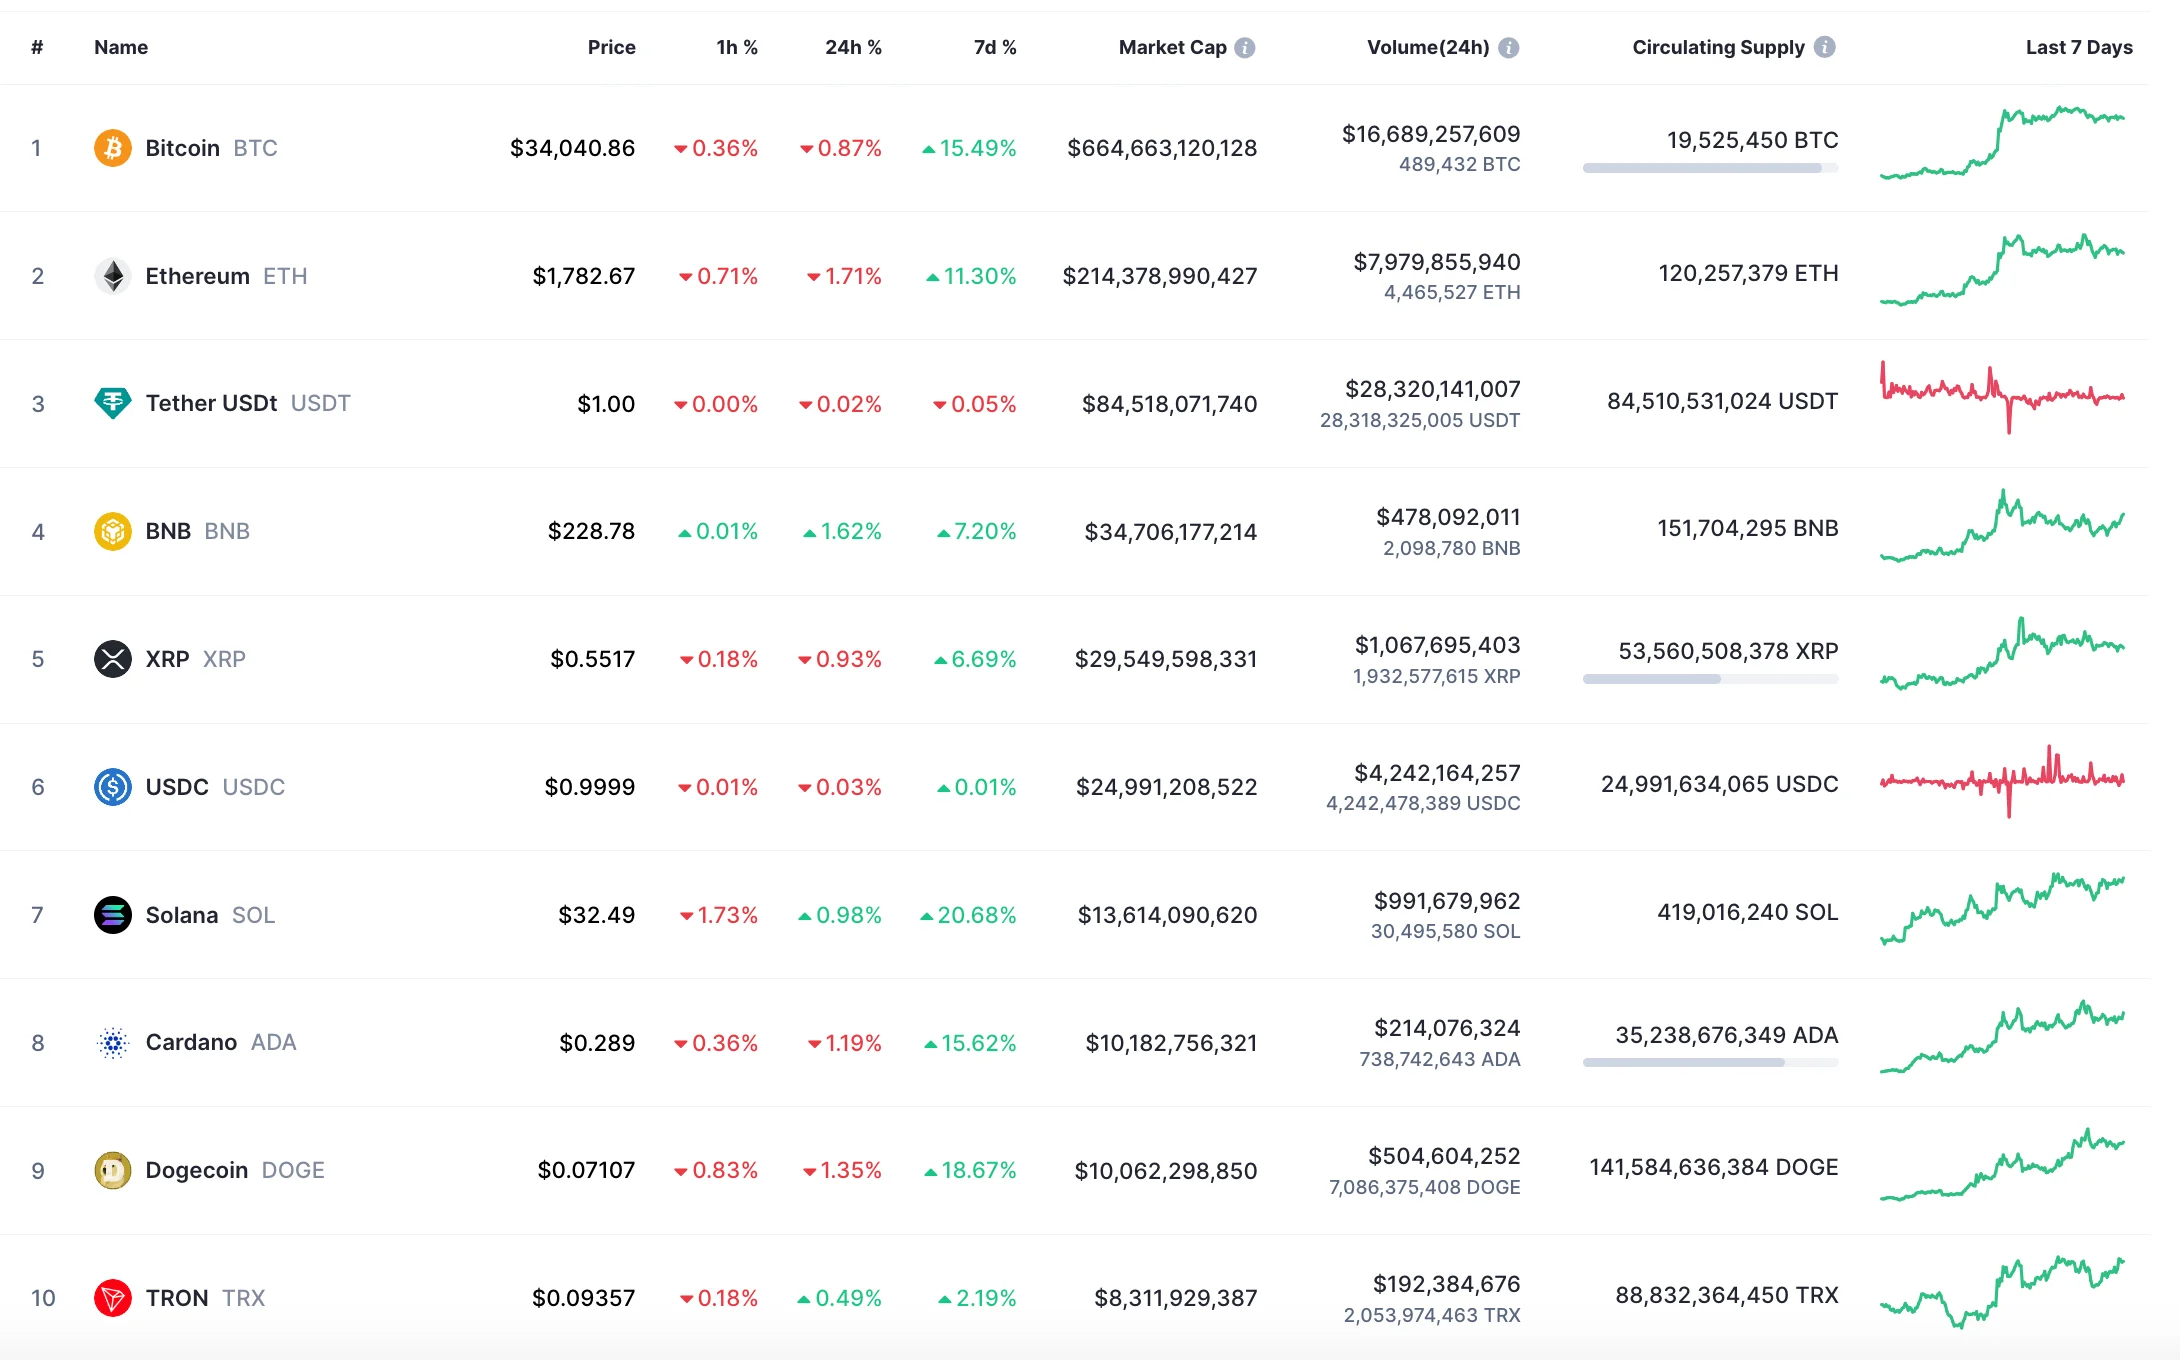Click the Bitcoin coin logo icon
Viewport: 2180px width, 1360px height.
click(113, 148)
